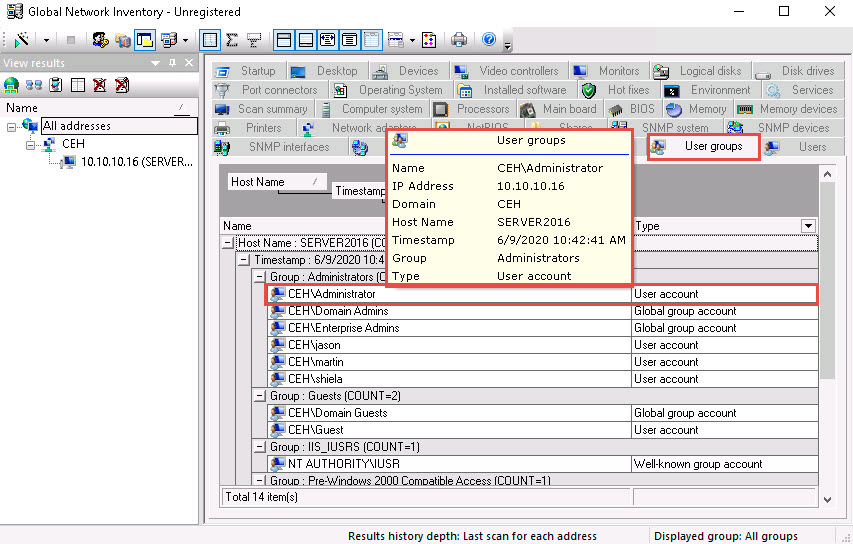This screenshot has height=544, width=853.
Task: Collapse the All addresses tree node
Action: 11,127
